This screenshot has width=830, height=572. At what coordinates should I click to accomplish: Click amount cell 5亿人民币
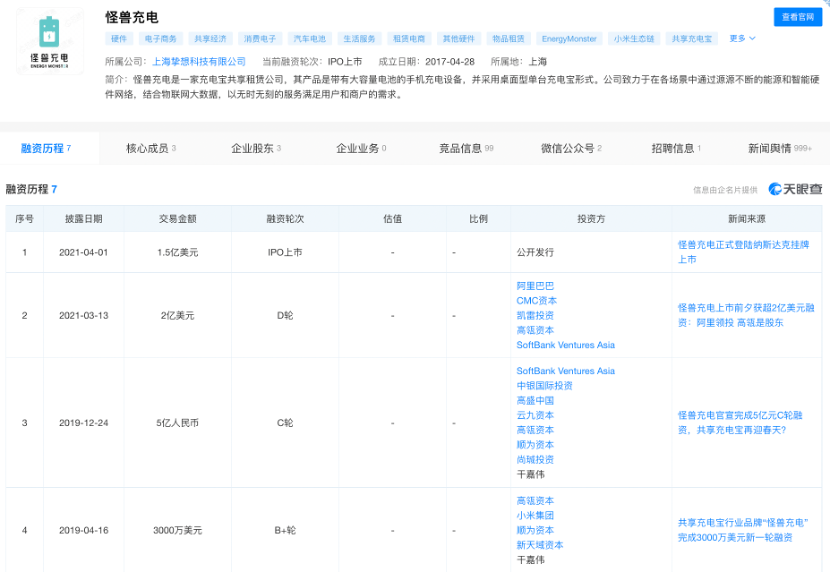[x=178, y=423]
